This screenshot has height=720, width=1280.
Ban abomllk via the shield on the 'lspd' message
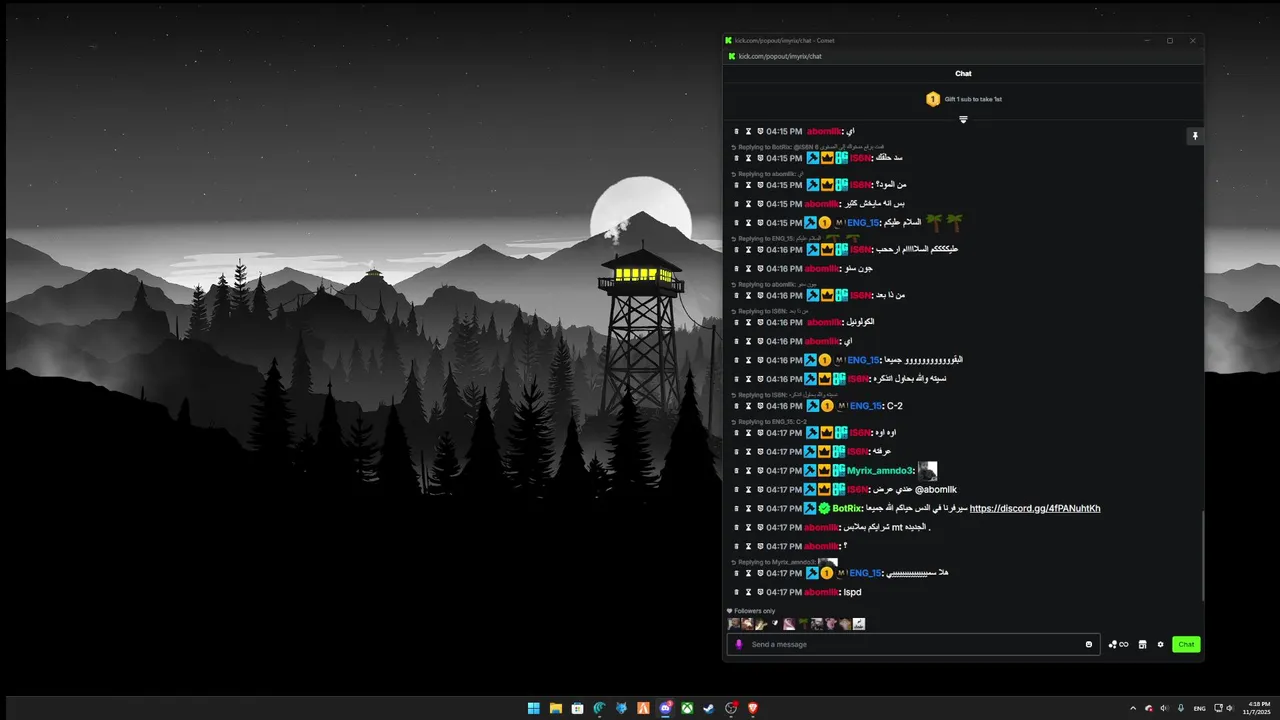(760, 592)
